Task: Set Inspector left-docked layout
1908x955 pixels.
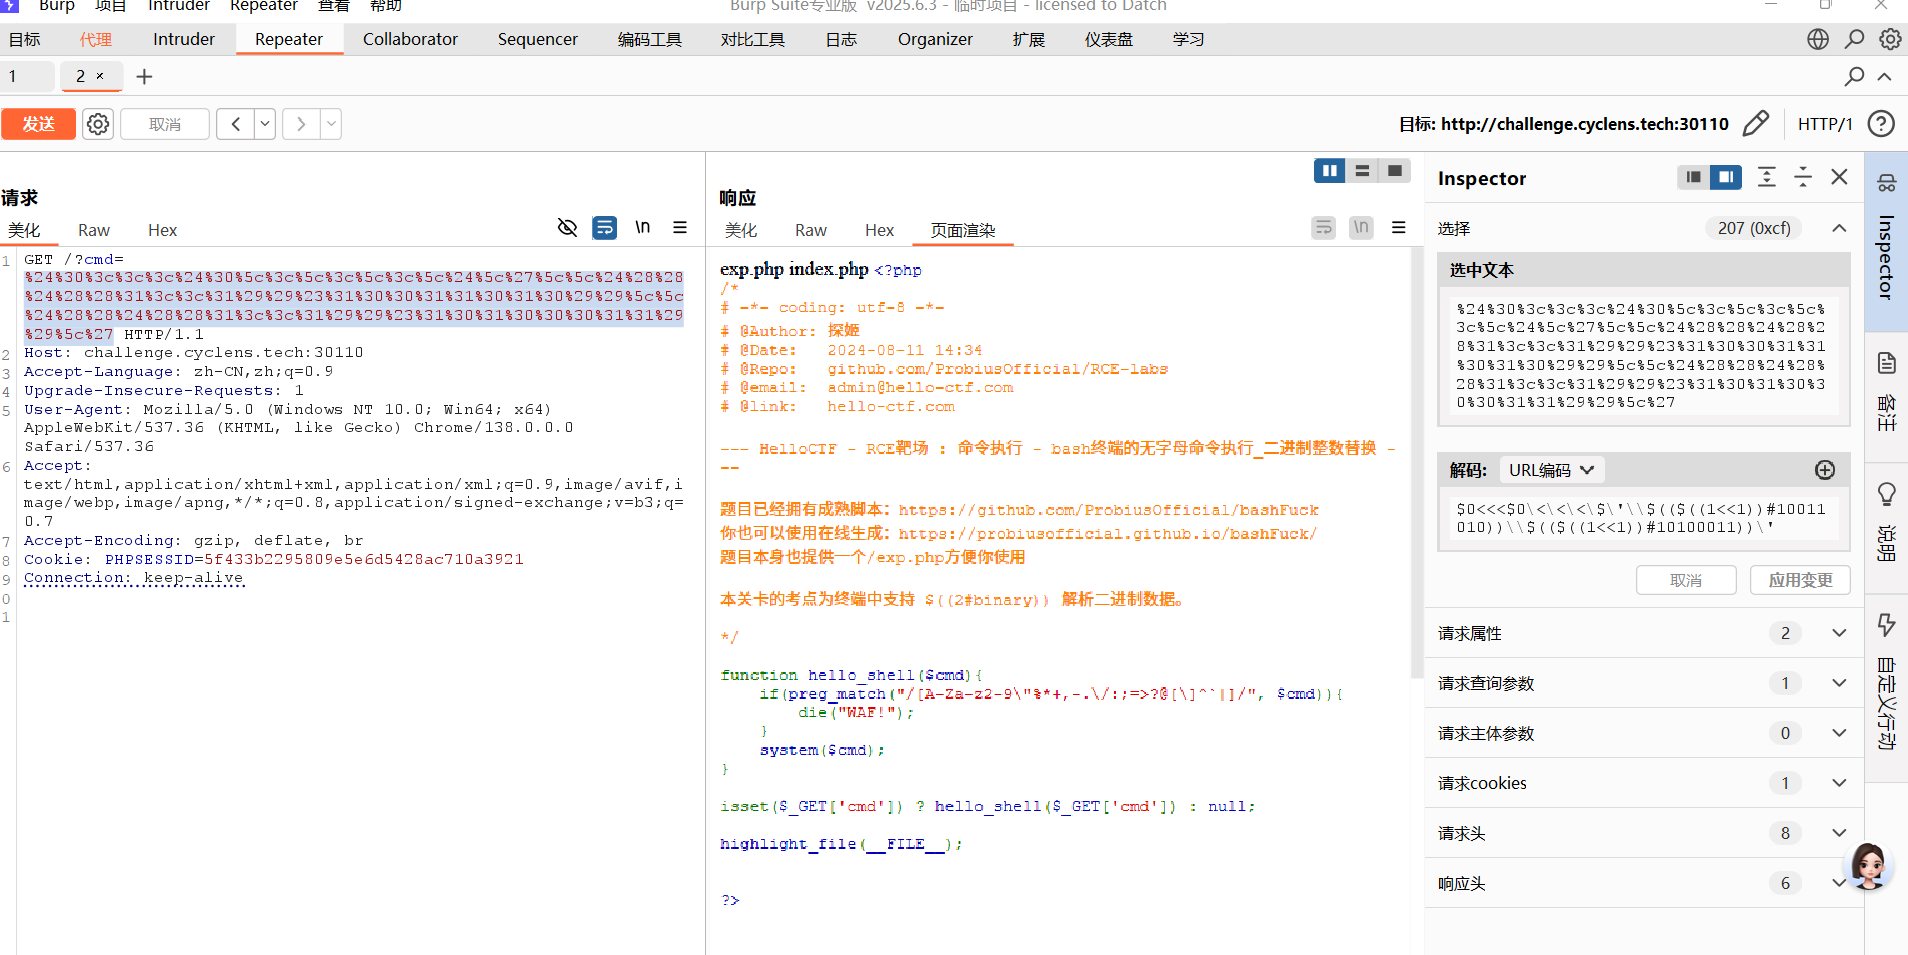Action: click(x=1693, y=177)
